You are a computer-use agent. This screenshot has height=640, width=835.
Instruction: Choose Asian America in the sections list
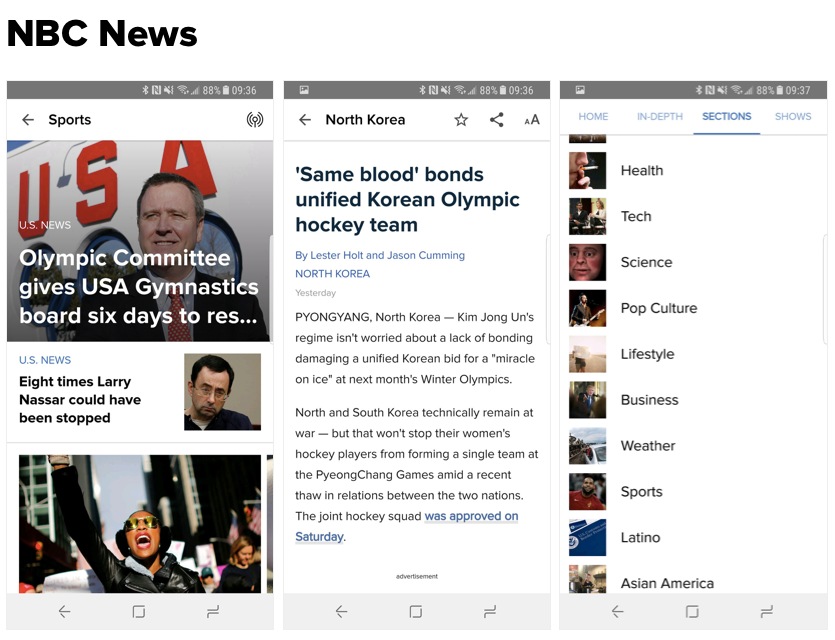pyautogui.click(x=667, y=583)
